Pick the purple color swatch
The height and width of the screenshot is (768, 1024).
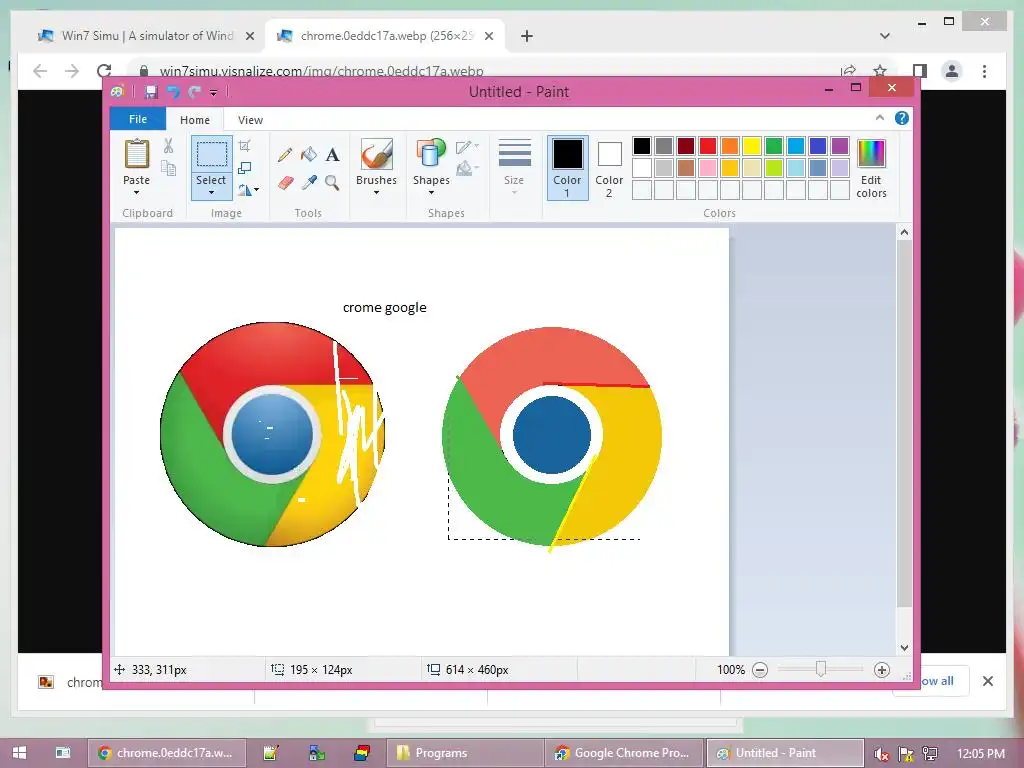point(840,146)
